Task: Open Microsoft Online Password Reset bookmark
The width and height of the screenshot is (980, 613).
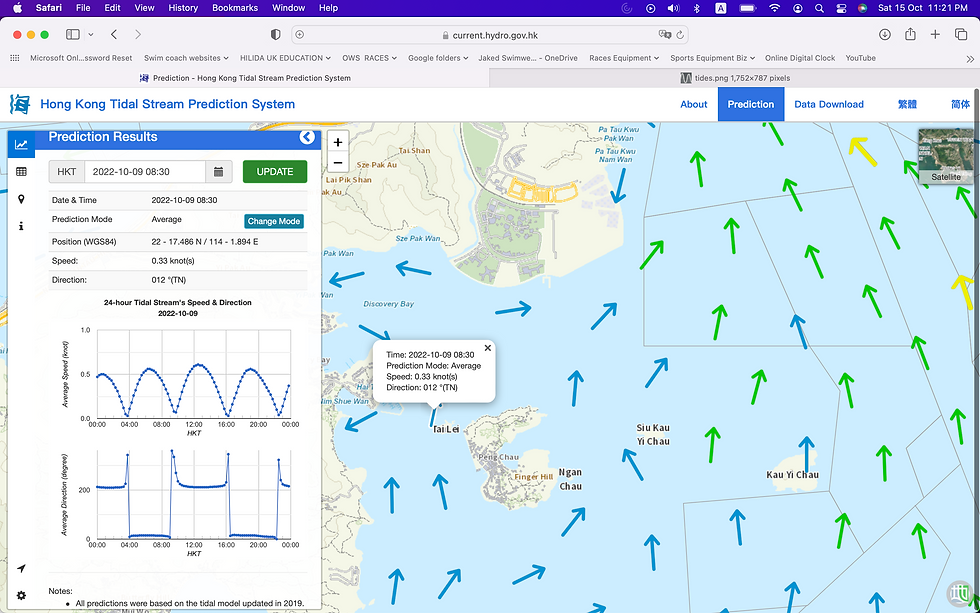Action: point(81,58)
